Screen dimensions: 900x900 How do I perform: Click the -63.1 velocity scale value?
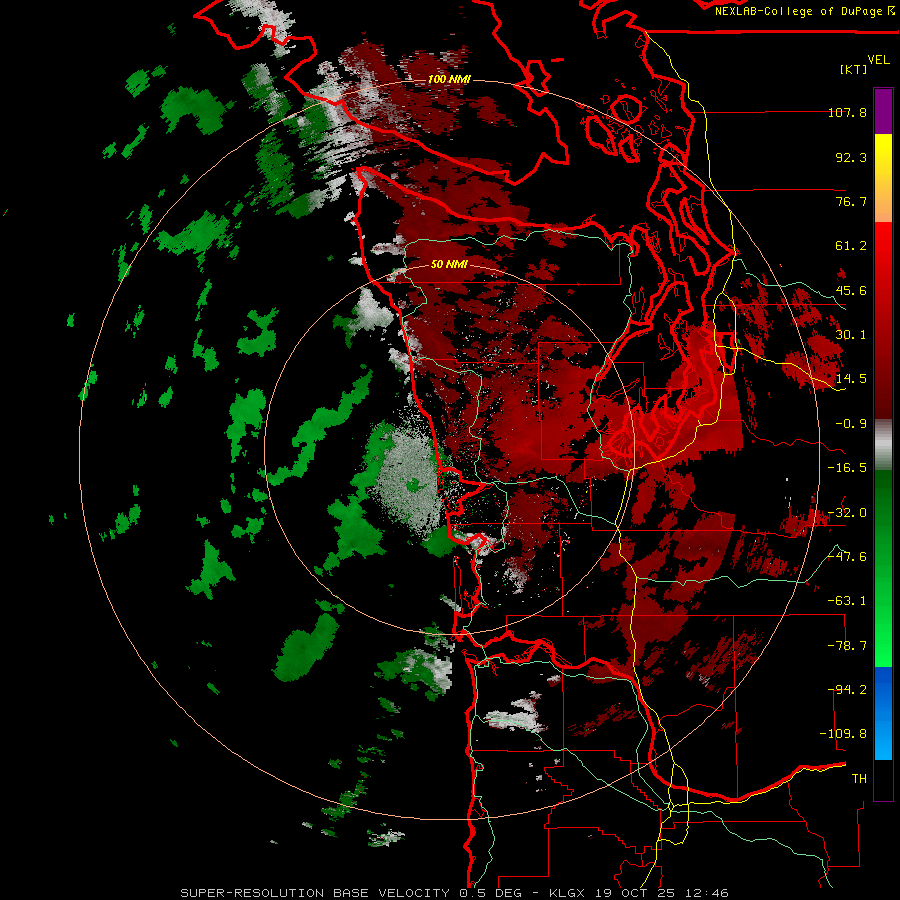[847, 601]
